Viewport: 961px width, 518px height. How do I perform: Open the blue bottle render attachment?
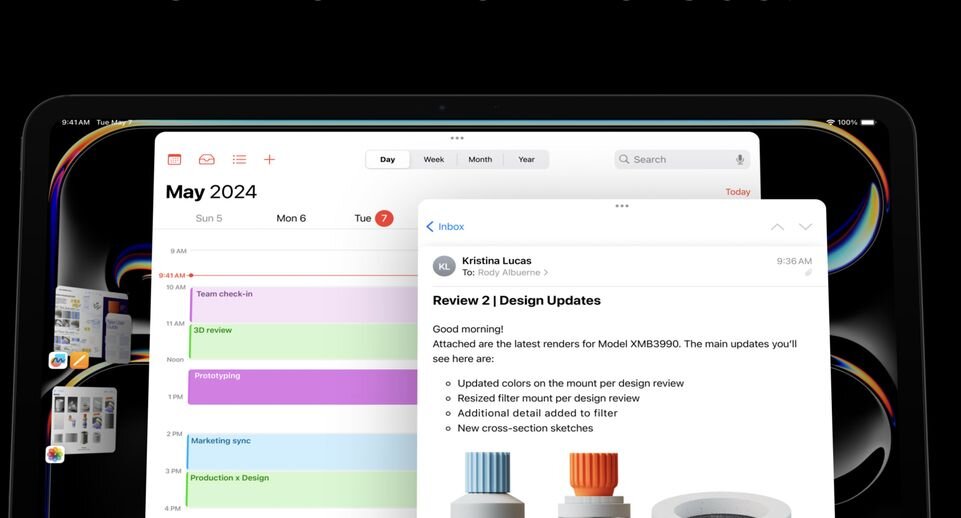(x=487, y=484)
